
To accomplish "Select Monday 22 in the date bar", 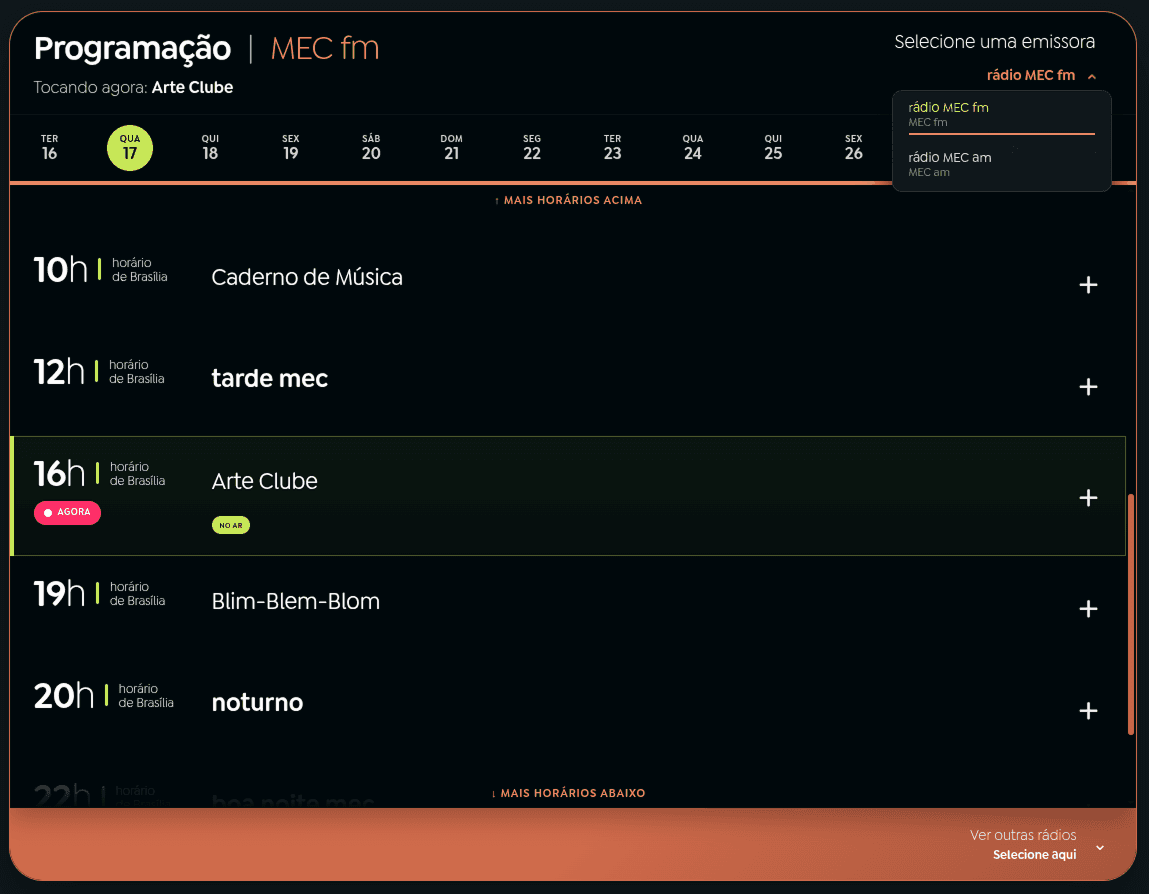I will (532, 148).
